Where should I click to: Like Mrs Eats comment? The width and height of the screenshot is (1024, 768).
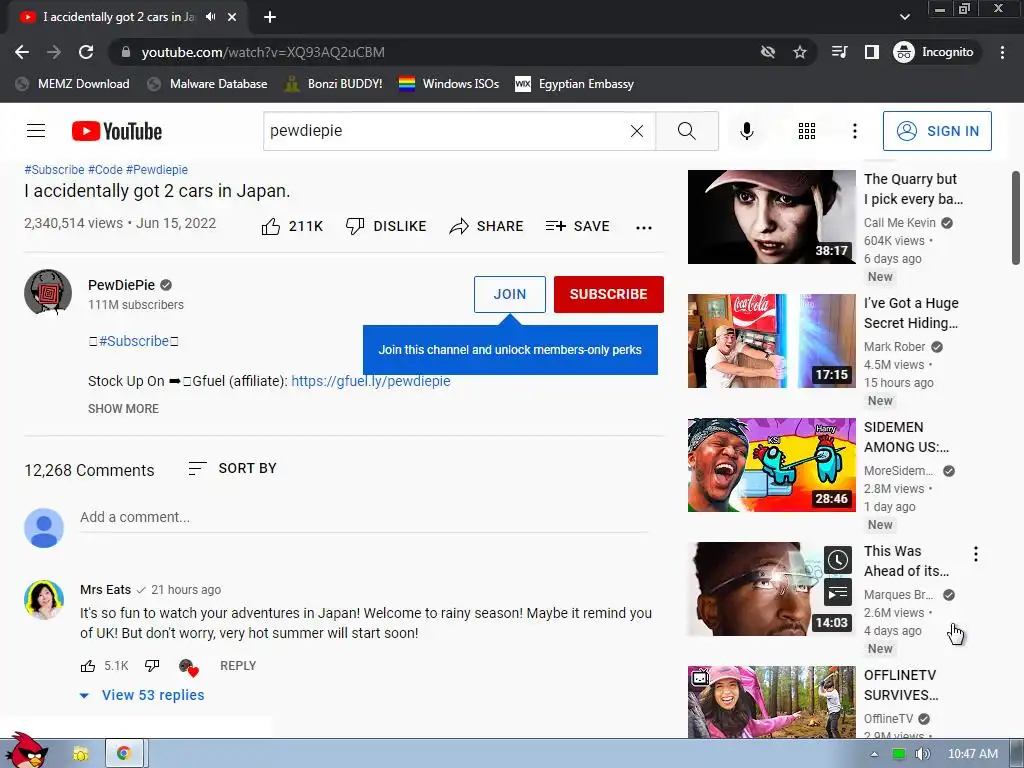tap(88, 666)
